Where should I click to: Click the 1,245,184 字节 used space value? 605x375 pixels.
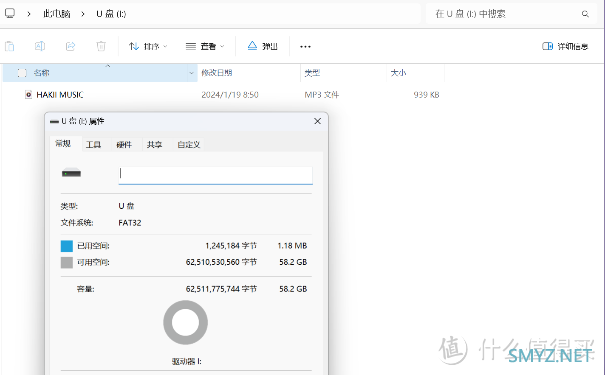231,246
